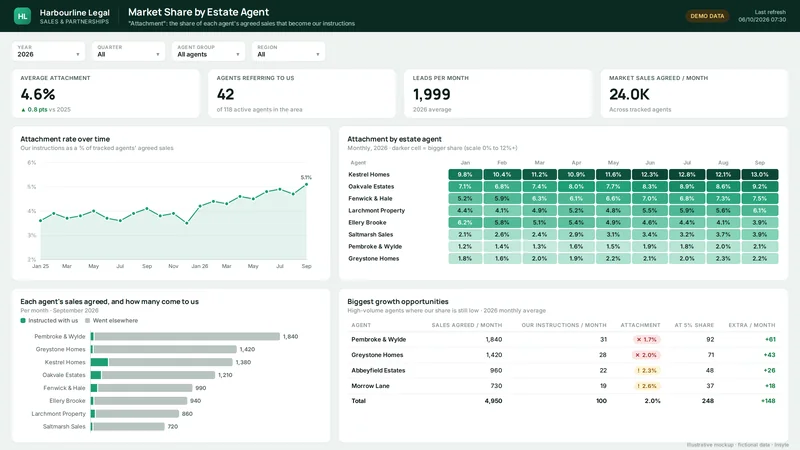Open the Region filter dropdown
800x450 pixels.
288,52
